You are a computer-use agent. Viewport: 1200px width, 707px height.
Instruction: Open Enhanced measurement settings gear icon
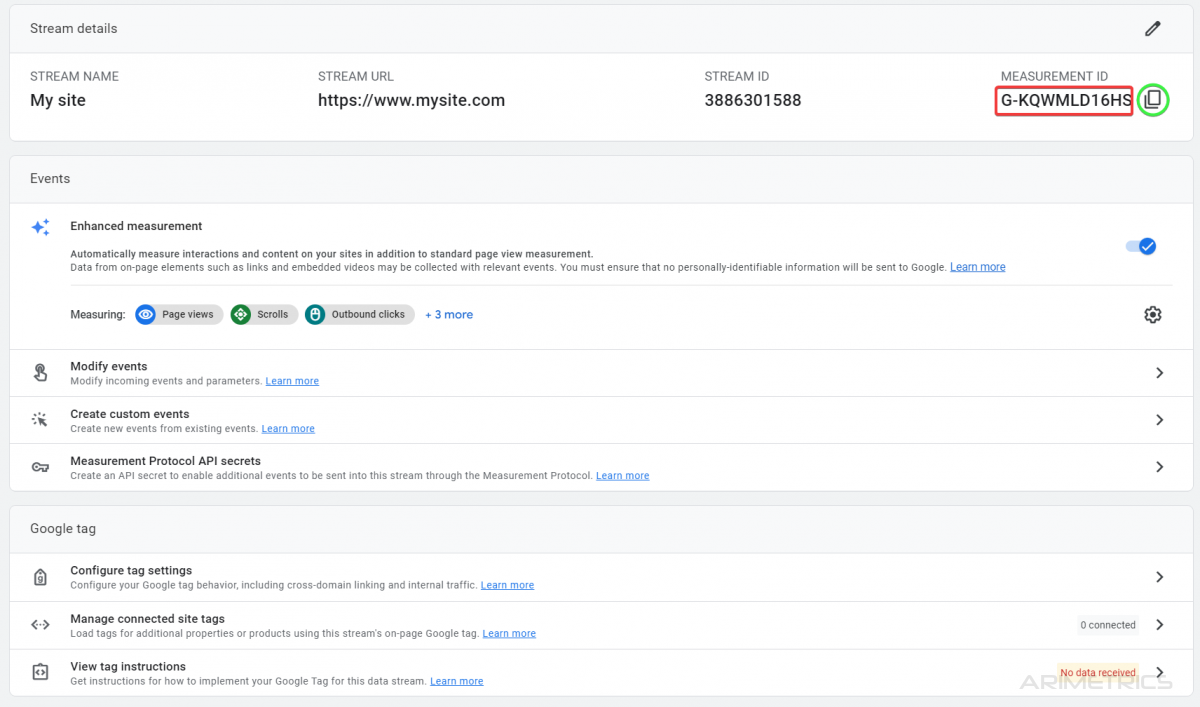pyautogui.click(x=1152, y=315)
